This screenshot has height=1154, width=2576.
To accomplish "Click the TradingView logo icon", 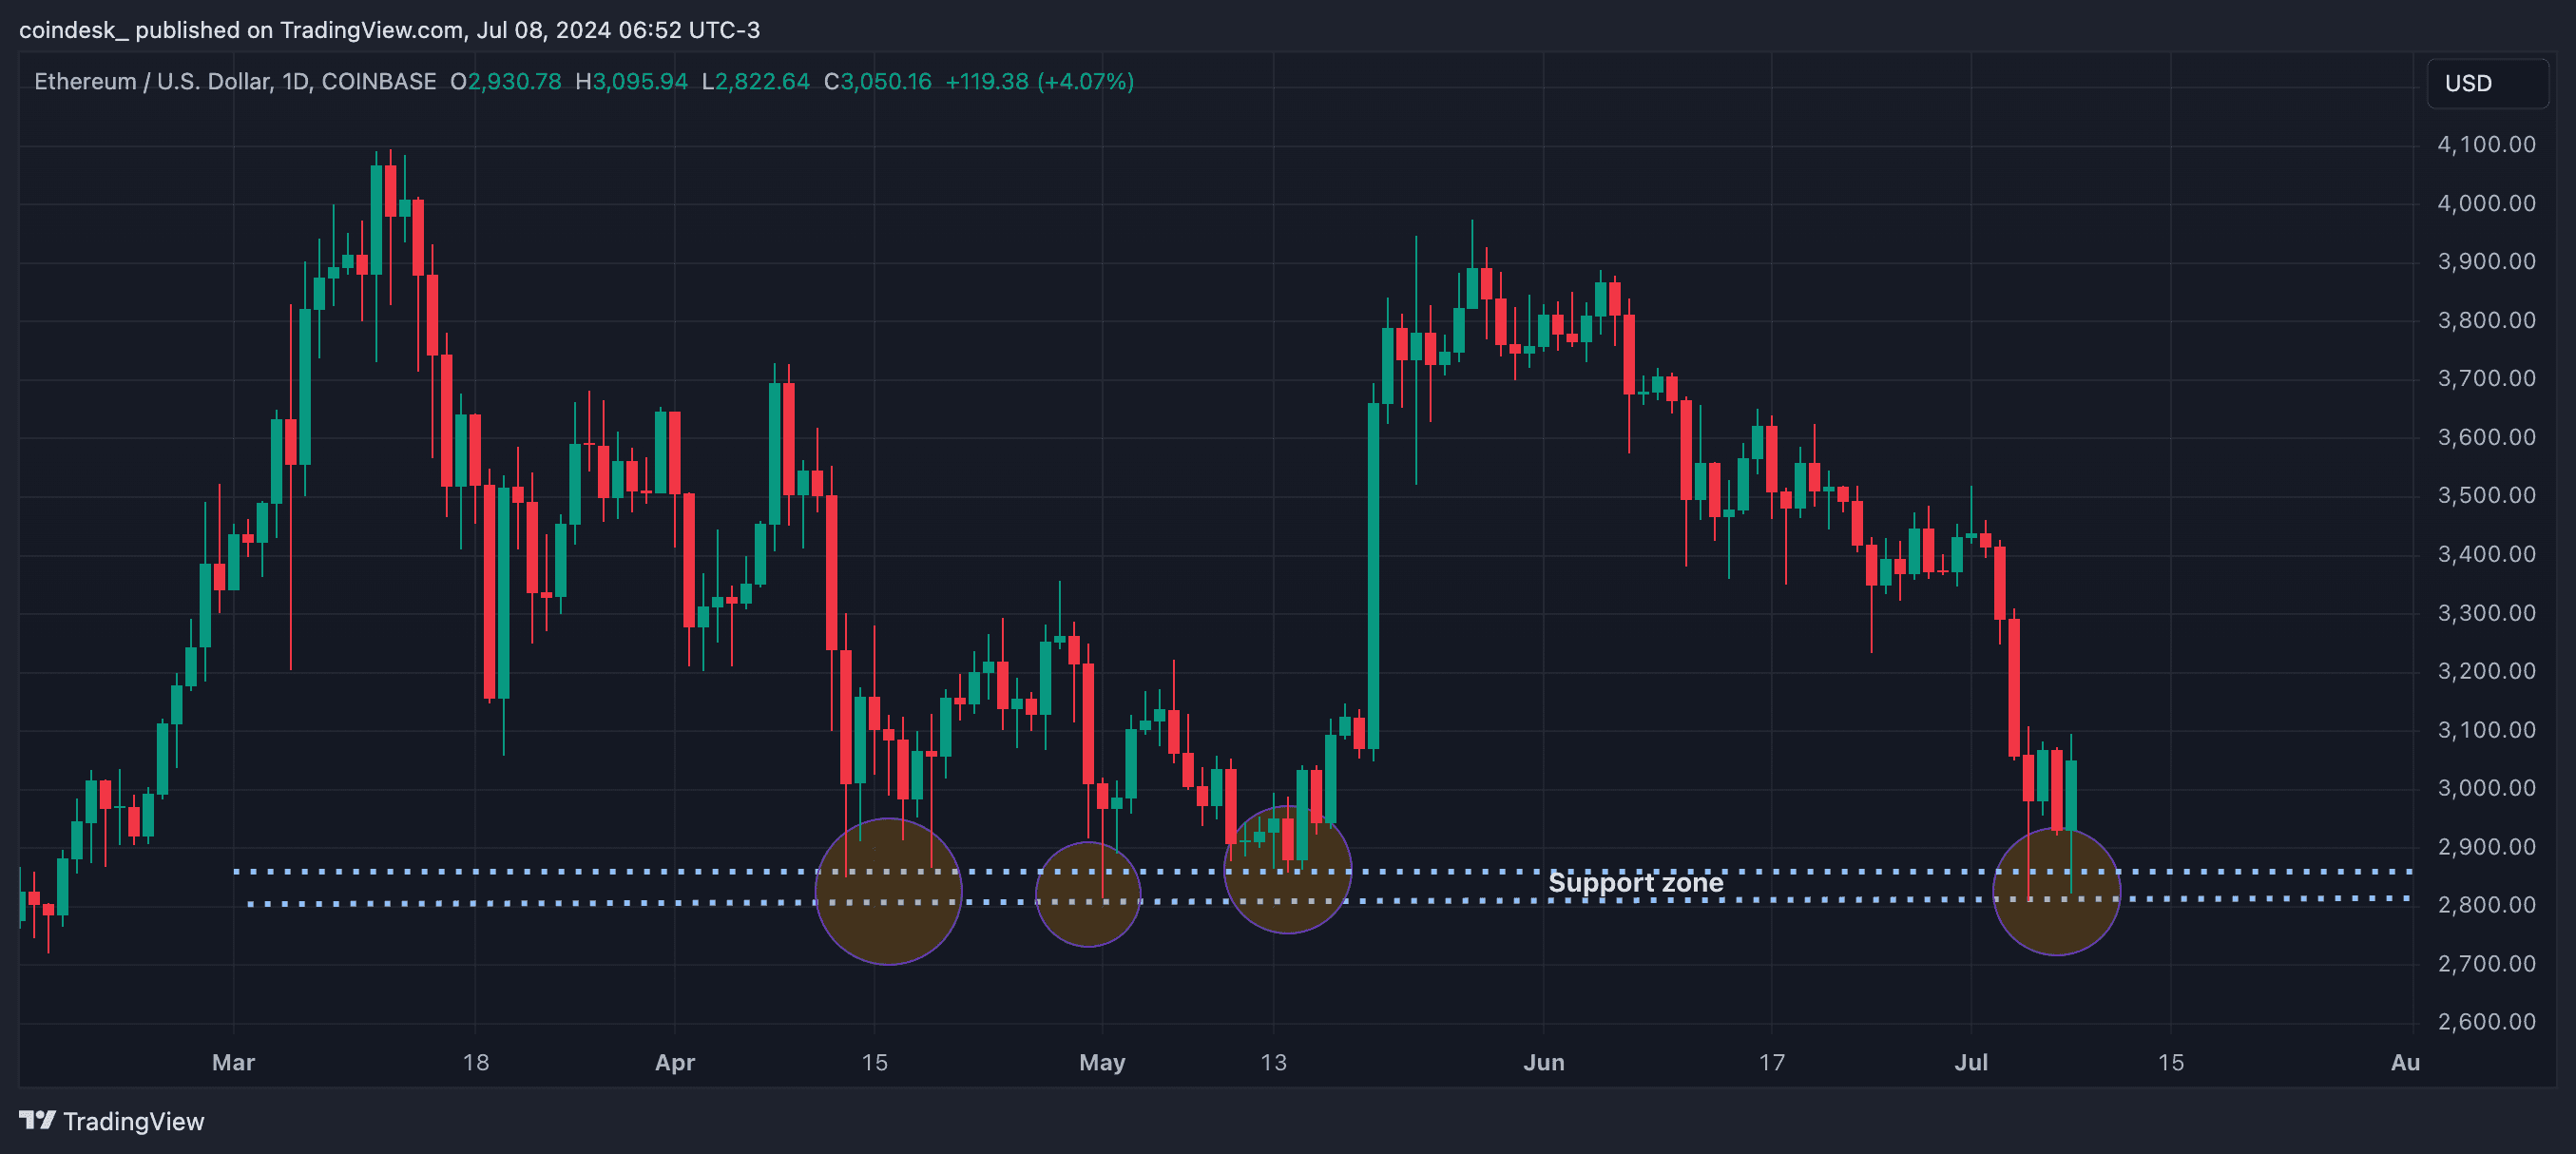I will (37, 1120).
